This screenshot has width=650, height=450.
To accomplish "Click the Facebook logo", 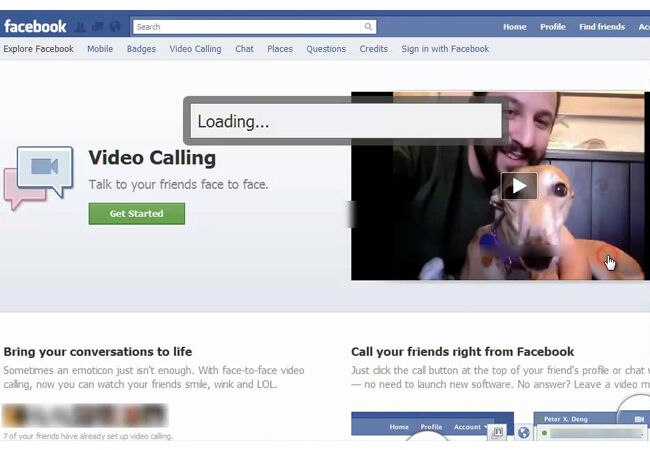I will pos(35,27).
